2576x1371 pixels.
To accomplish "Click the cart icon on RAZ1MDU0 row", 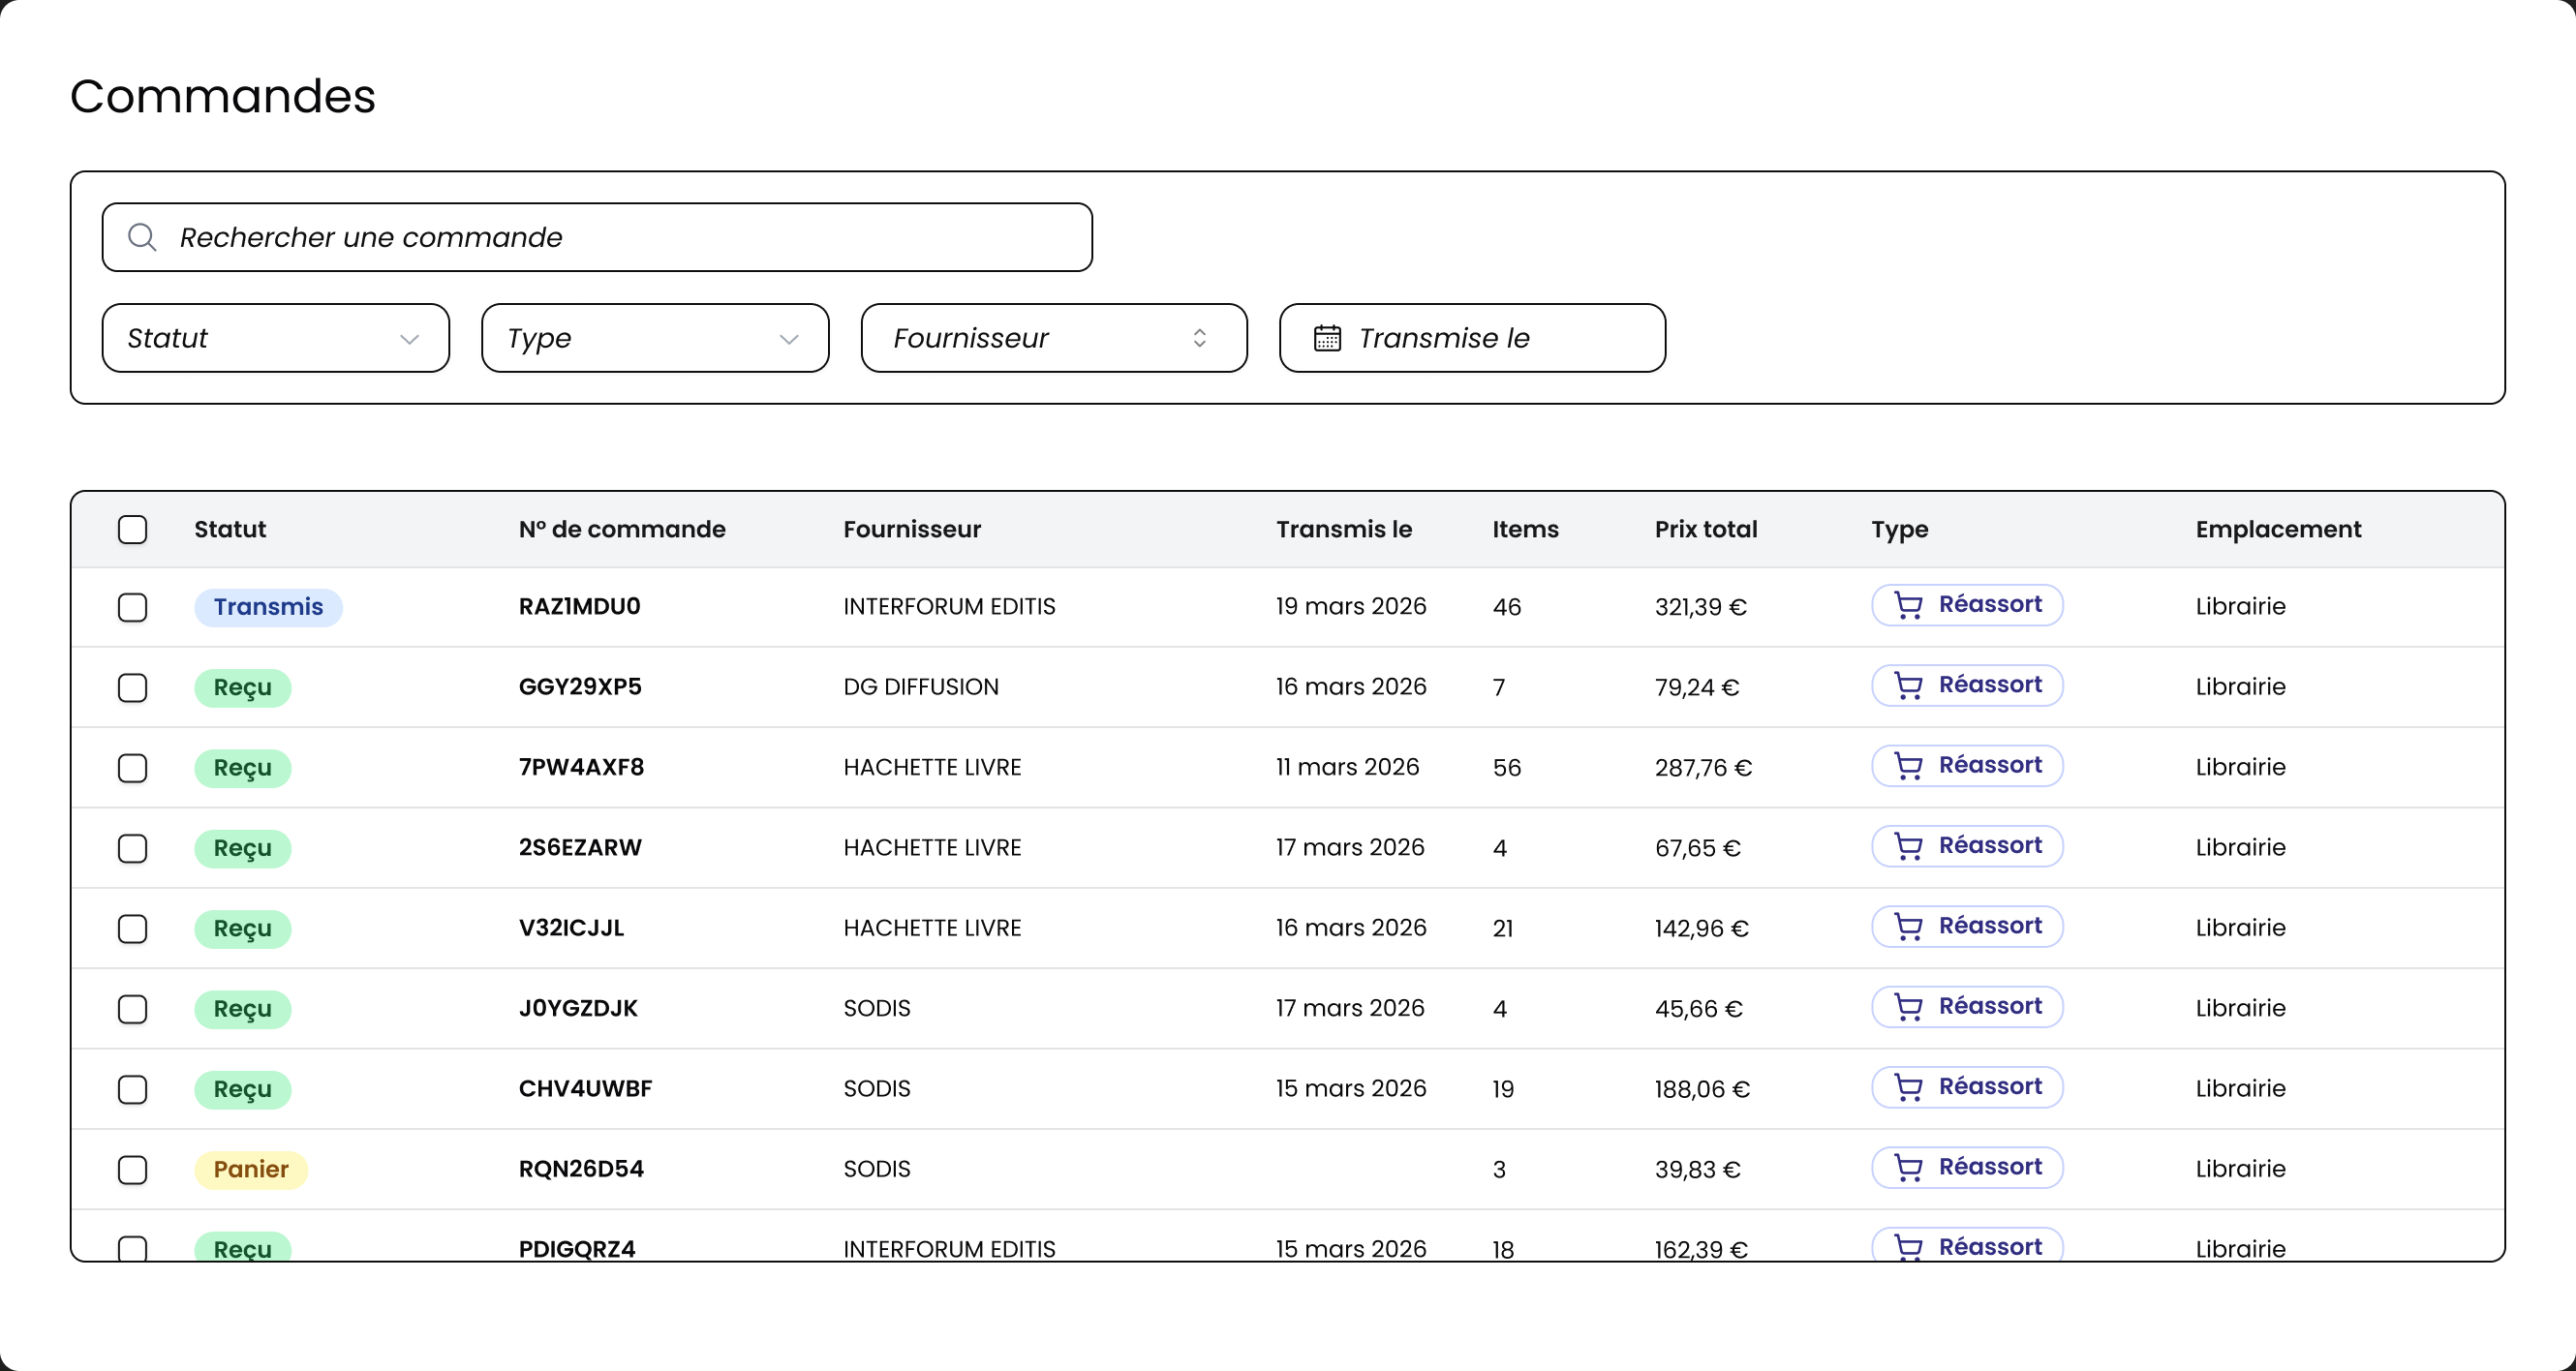I will [x=1908, y=605].
